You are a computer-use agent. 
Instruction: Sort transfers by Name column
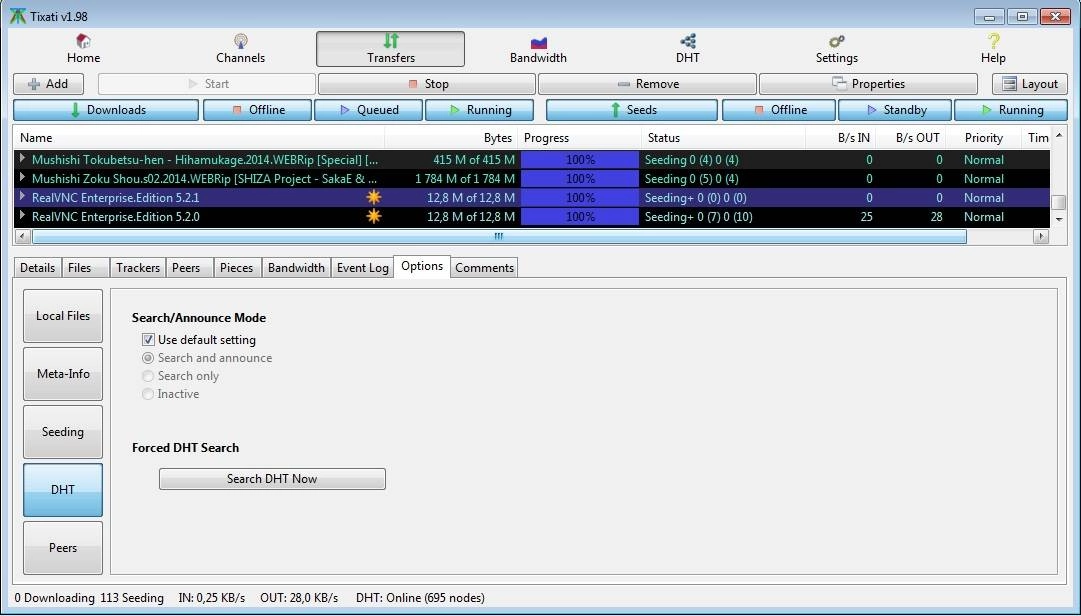pyautogui.click(x=199, y=138)
